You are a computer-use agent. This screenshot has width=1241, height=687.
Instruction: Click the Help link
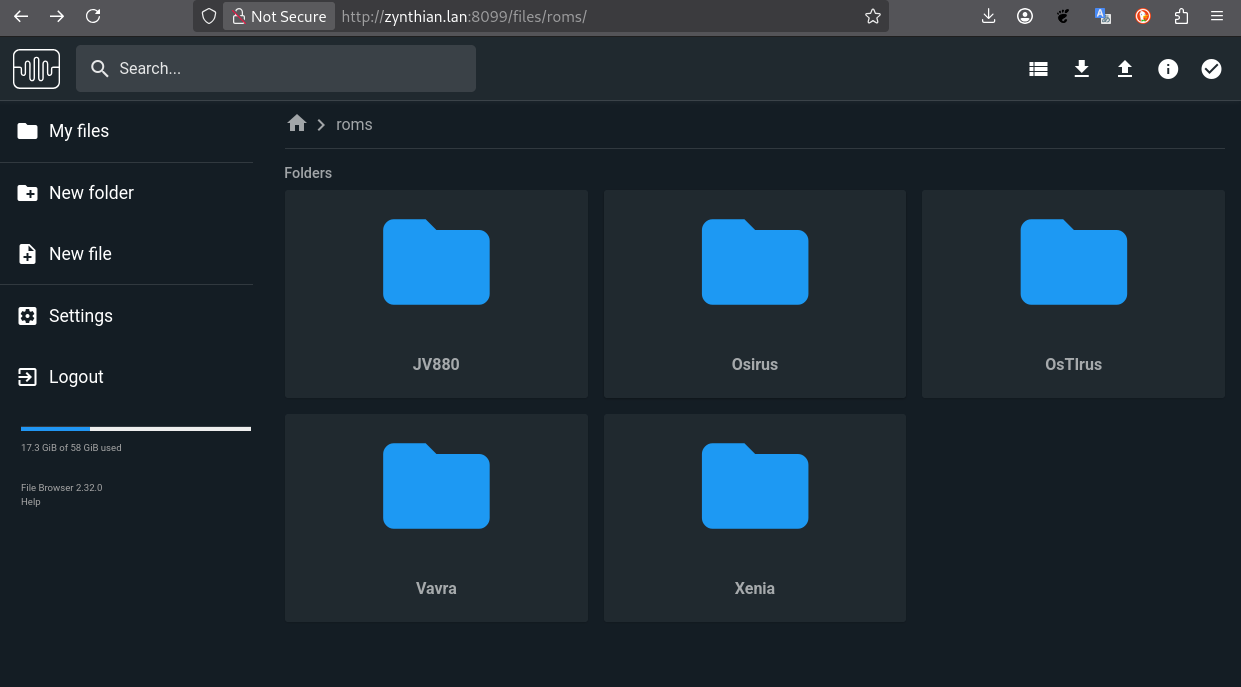tap(31, 502)
